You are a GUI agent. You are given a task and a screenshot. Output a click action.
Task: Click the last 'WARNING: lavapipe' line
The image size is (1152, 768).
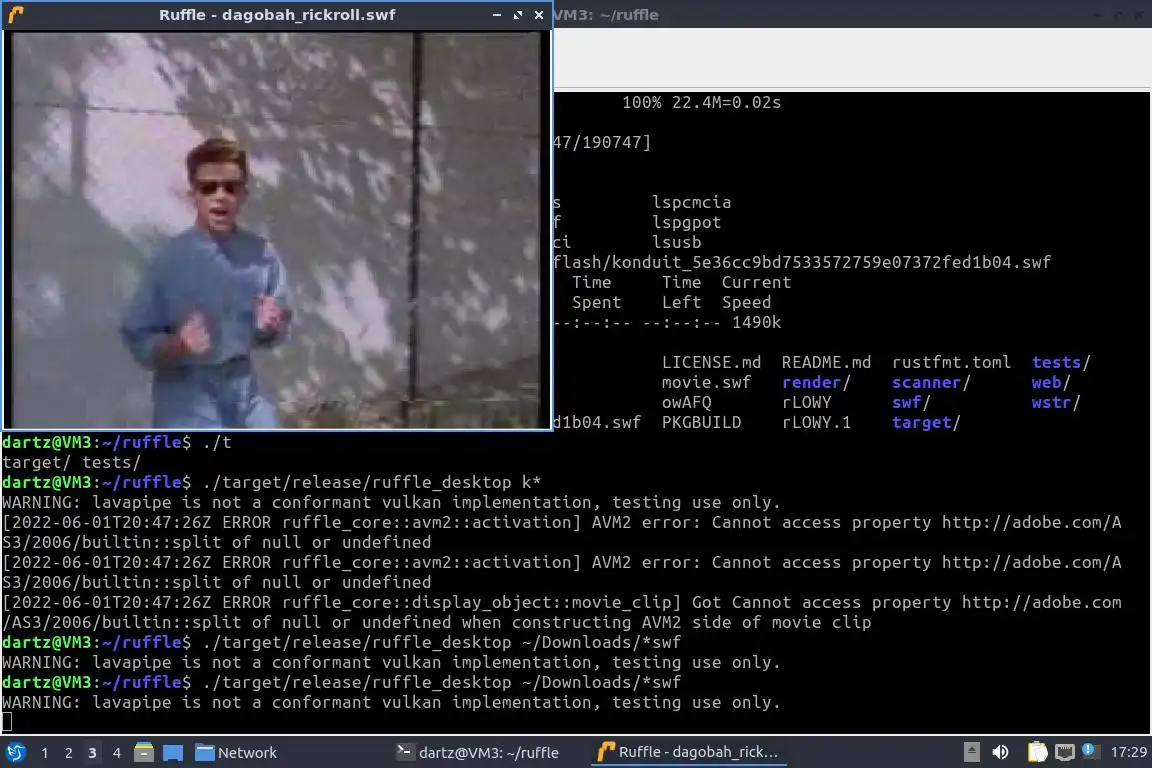click(x=391, y=702)
